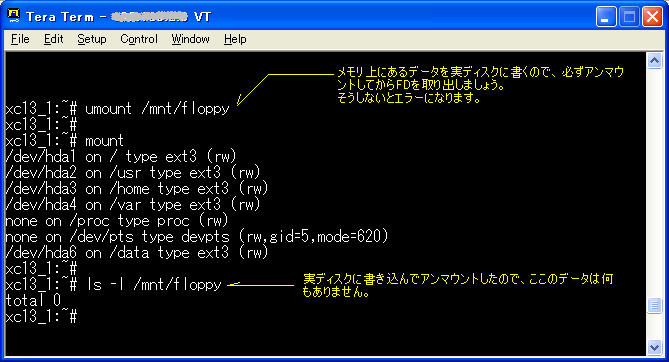Viewport: 669px width, 362px height.
Task: Open the Help menu
Action: [x=235, y=39]
